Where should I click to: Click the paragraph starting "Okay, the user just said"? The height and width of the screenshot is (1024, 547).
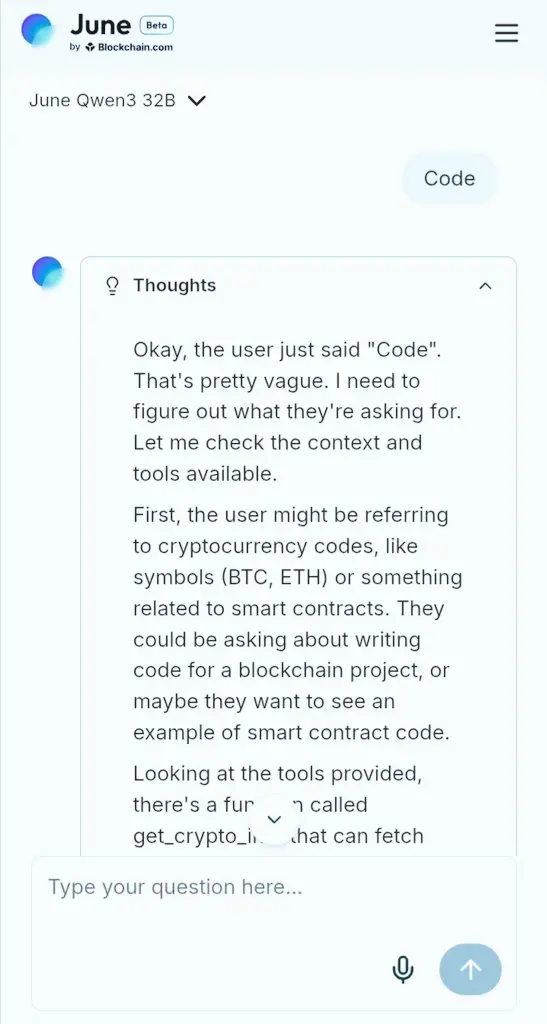pyautogui.click(x=297, y=411)
